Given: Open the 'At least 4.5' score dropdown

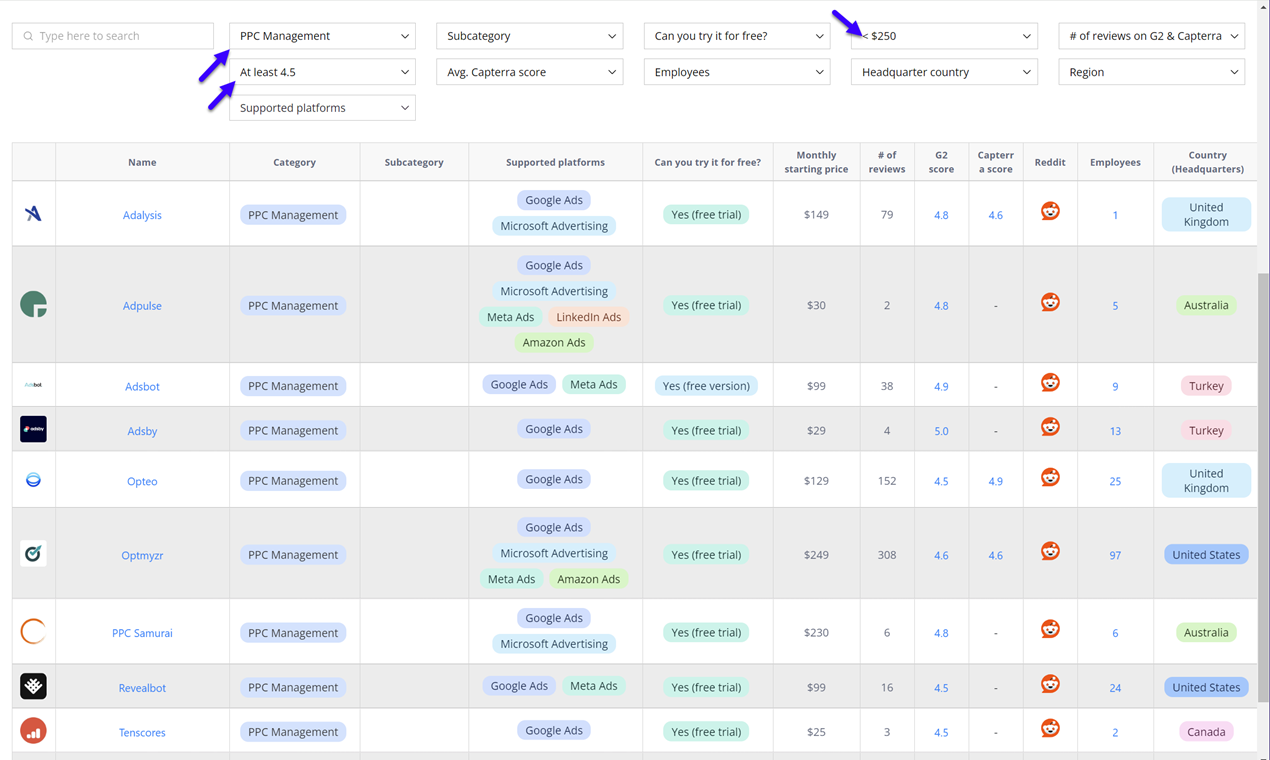Looking at the screenshot, I should tap(322, 72).
